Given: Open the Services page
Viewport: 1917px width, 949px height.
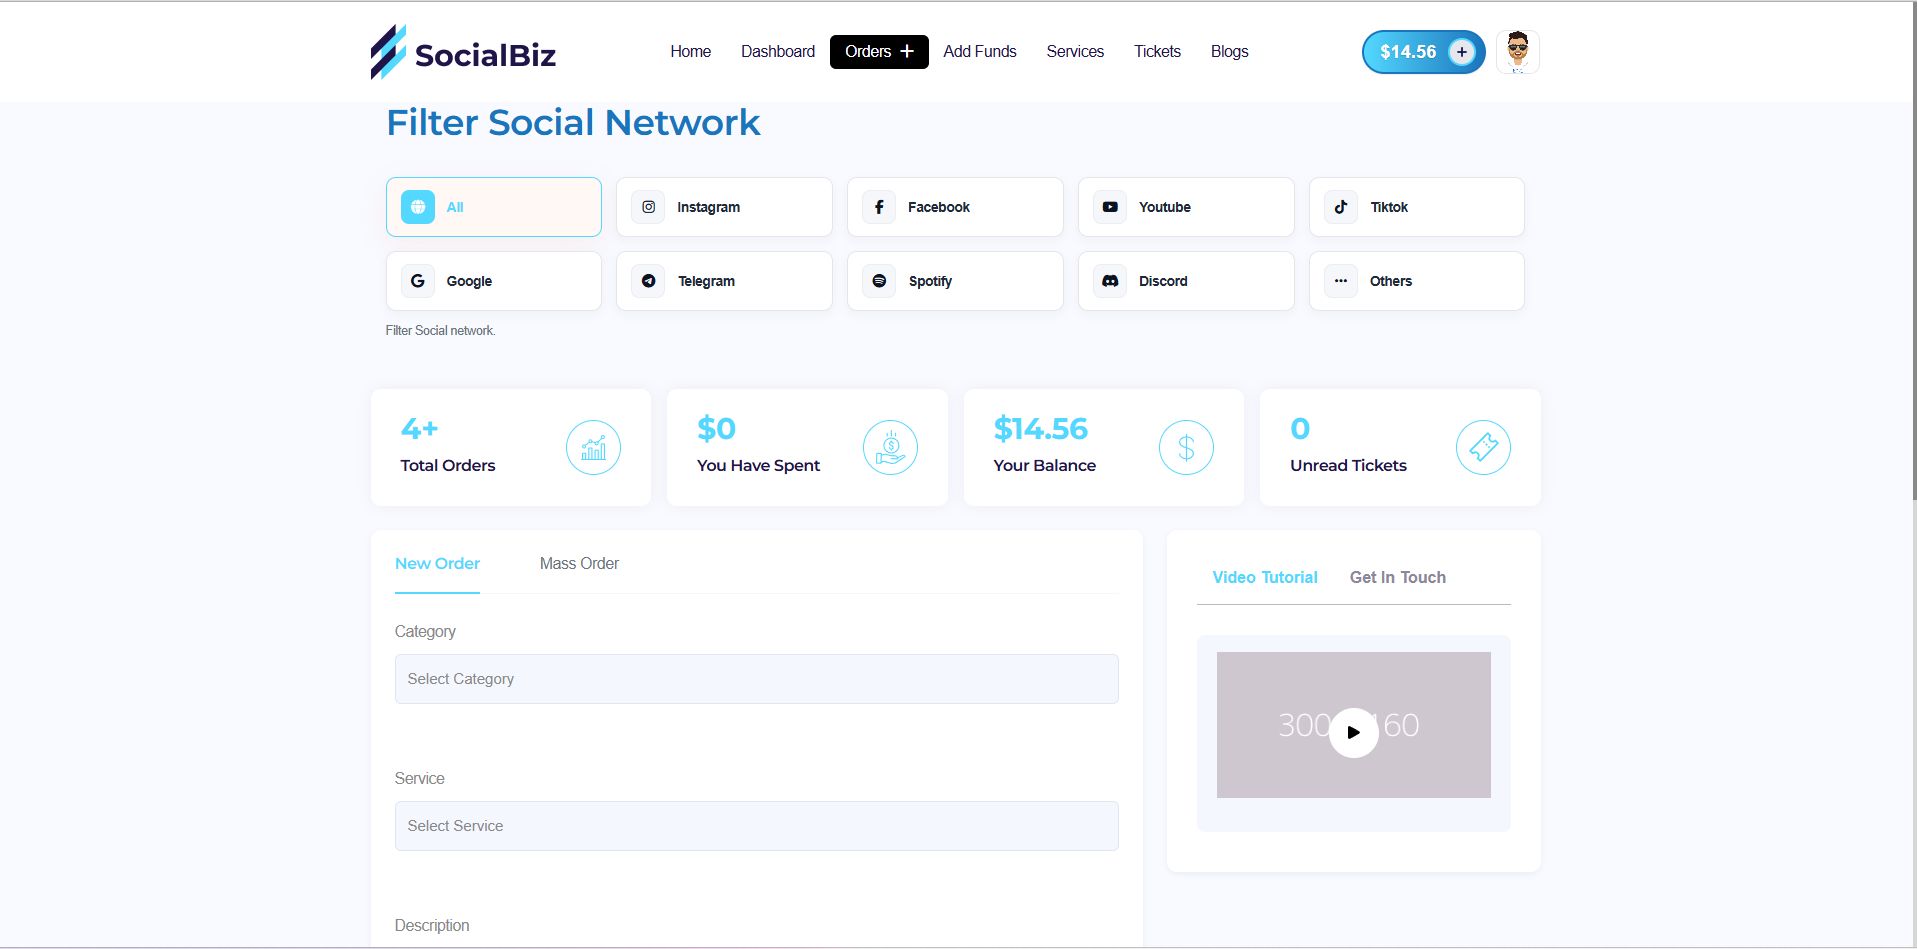Looking at the screenshot, I should [x=1075, y=52].
